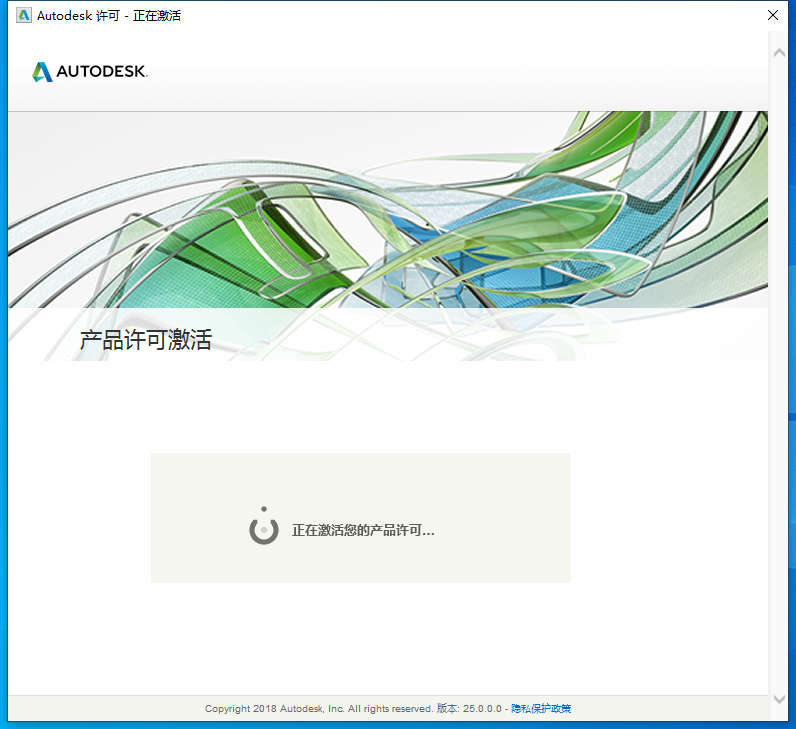Click the AUTODESK wordmark text
Screen dimensions: 796x729
102,72
